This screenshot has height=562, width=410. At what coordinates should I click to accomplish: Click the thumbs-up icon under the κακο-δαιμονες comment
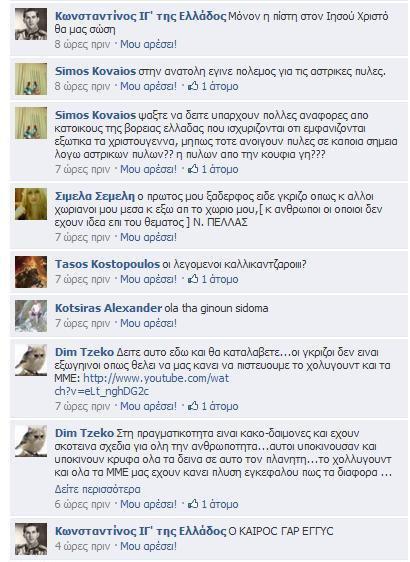point(193,504)
